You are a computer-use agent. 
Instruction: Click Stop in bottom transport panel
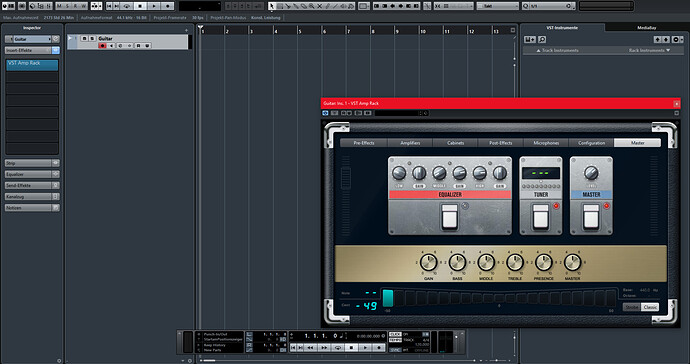[x=351, y=348]
